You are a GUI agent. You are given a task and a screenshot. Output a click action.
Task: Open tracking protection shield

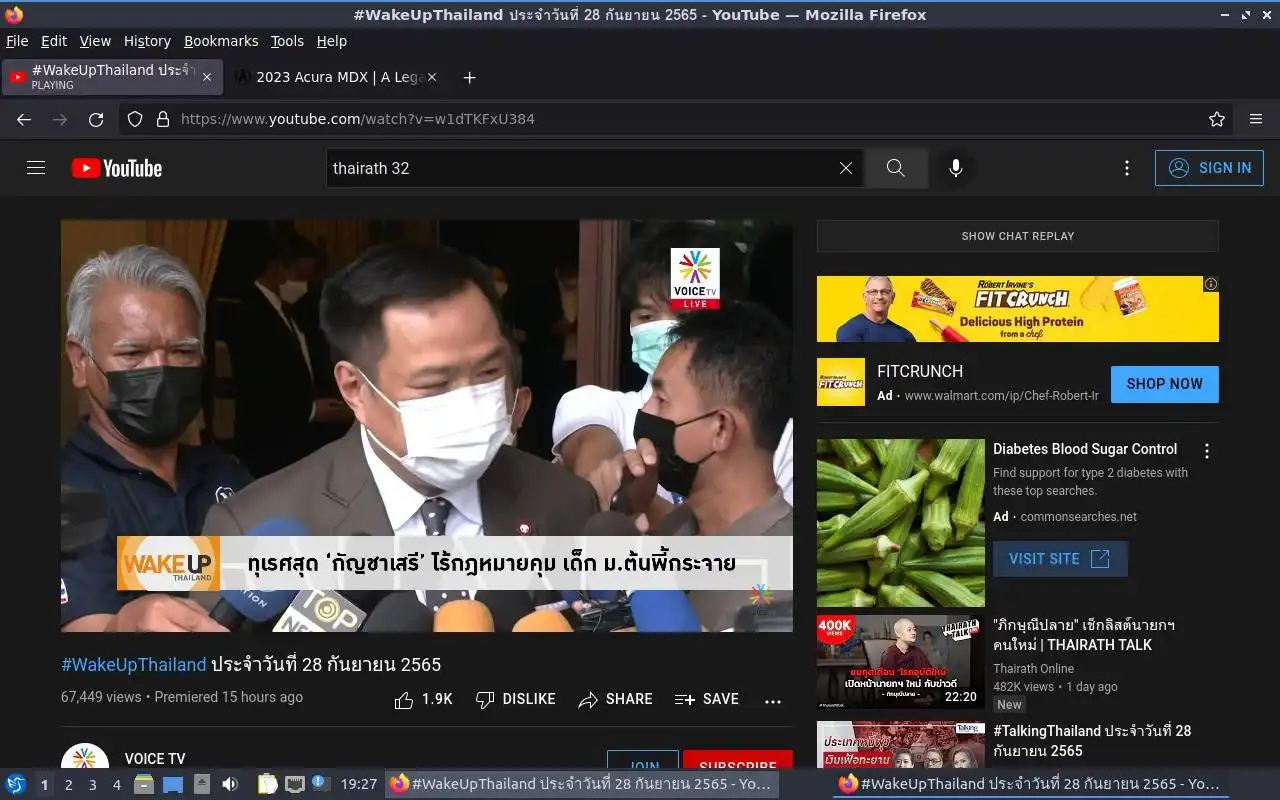pos(135,119)
